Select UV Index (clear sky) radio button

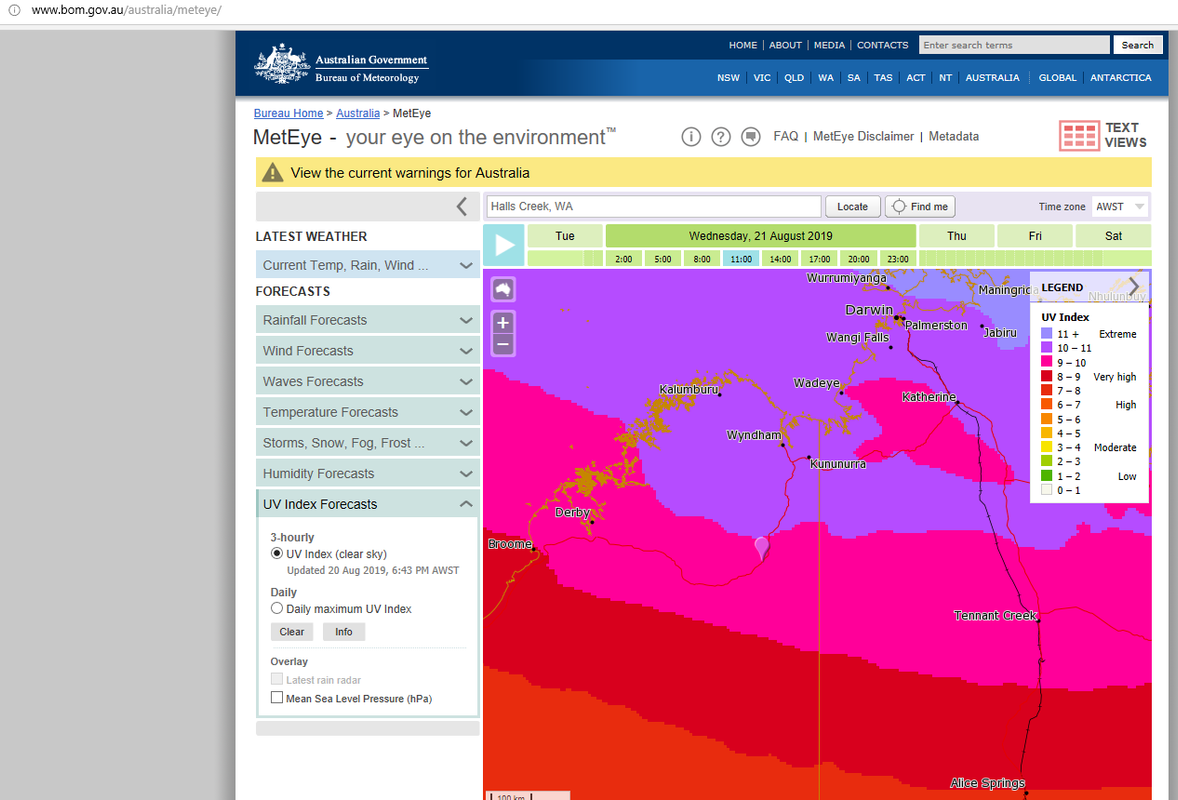click(276, 554)
